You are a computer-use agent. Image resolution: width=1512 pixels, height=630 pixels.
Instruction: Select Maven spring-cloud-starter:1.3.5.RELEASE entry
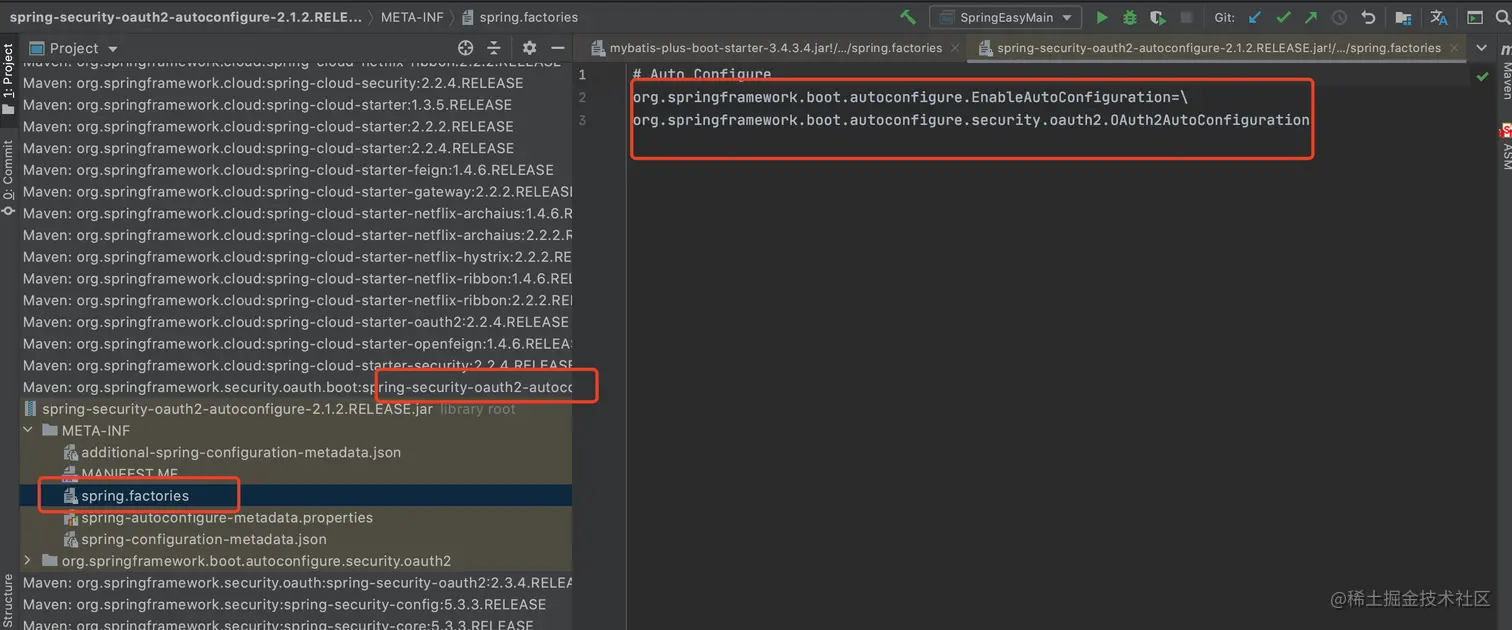[296, 105]
